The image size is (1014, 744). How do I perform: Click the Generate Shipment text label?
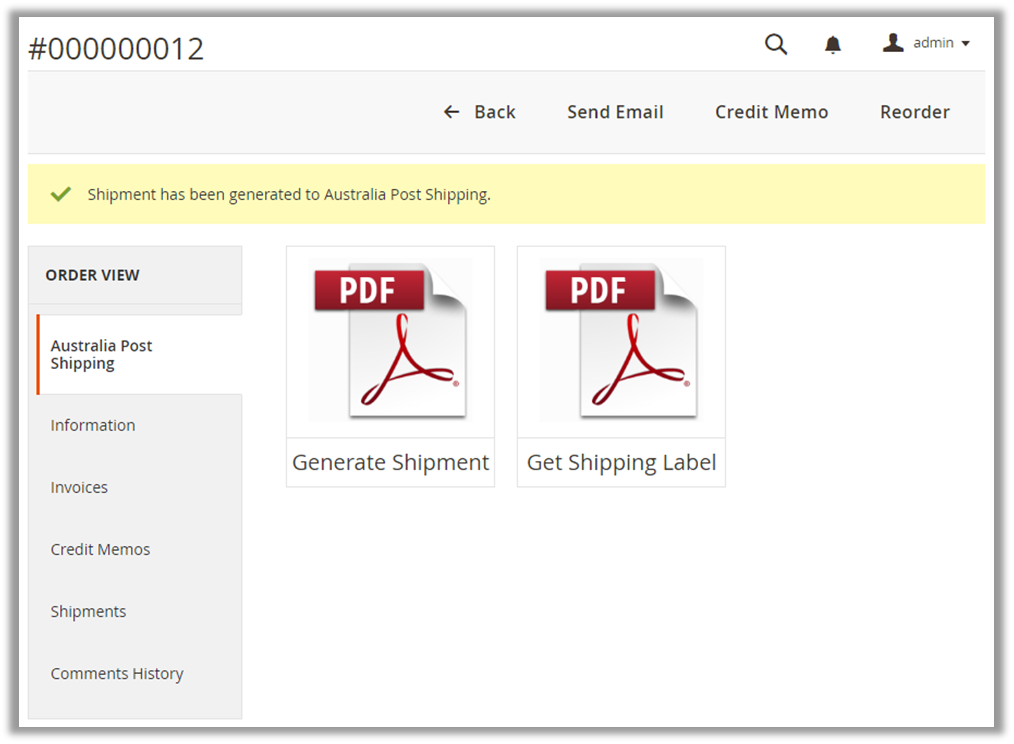coord(390,463)
